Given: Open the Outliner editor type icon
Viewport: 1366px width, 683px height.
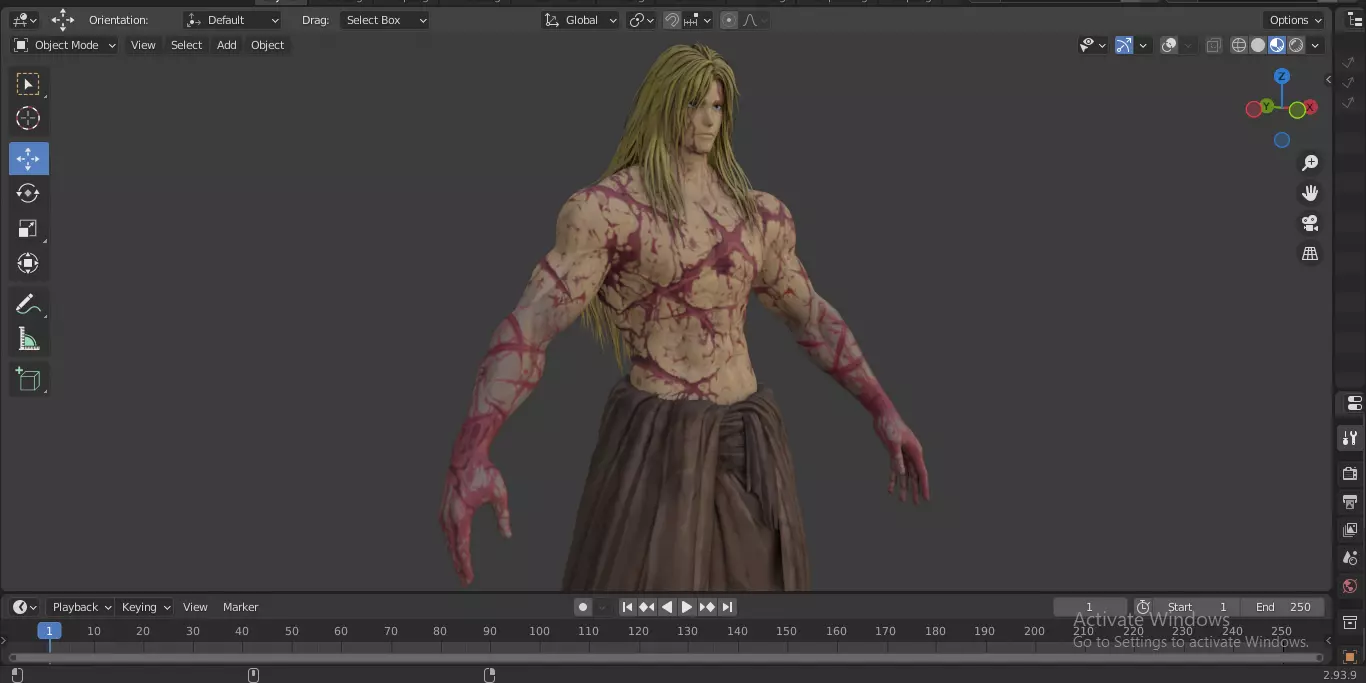Looking at the screenshot, I should point(1355,20).
